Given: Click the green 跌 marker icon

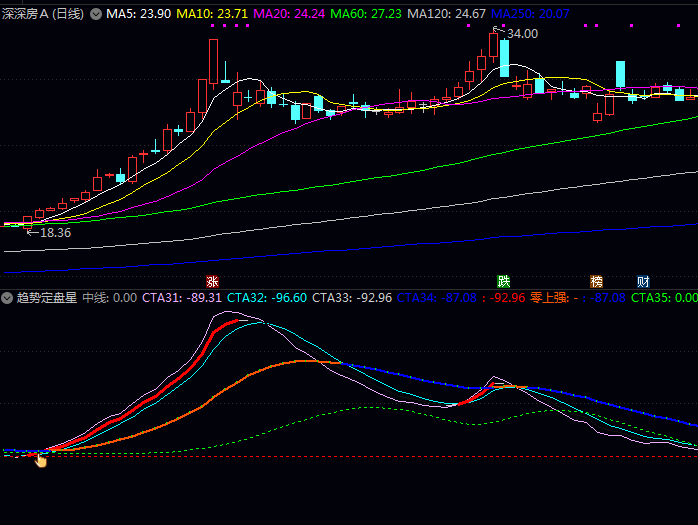Looking at the screenshot, I should tap(504, 281).
